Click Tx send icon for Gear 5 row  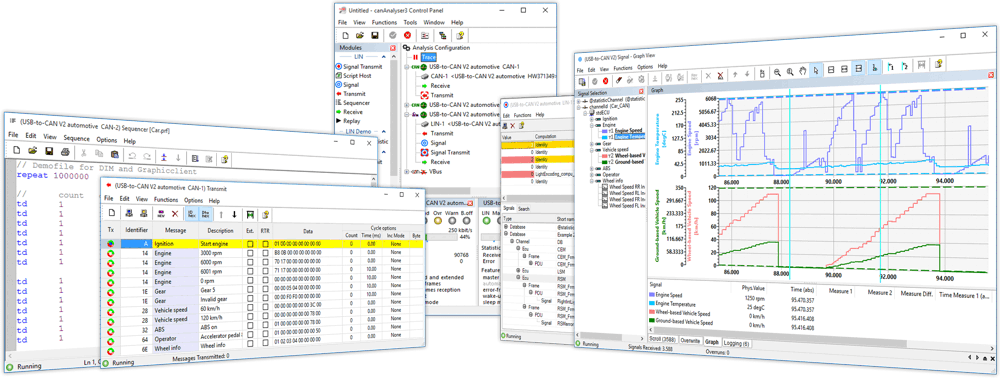click(x=110, y=293)
